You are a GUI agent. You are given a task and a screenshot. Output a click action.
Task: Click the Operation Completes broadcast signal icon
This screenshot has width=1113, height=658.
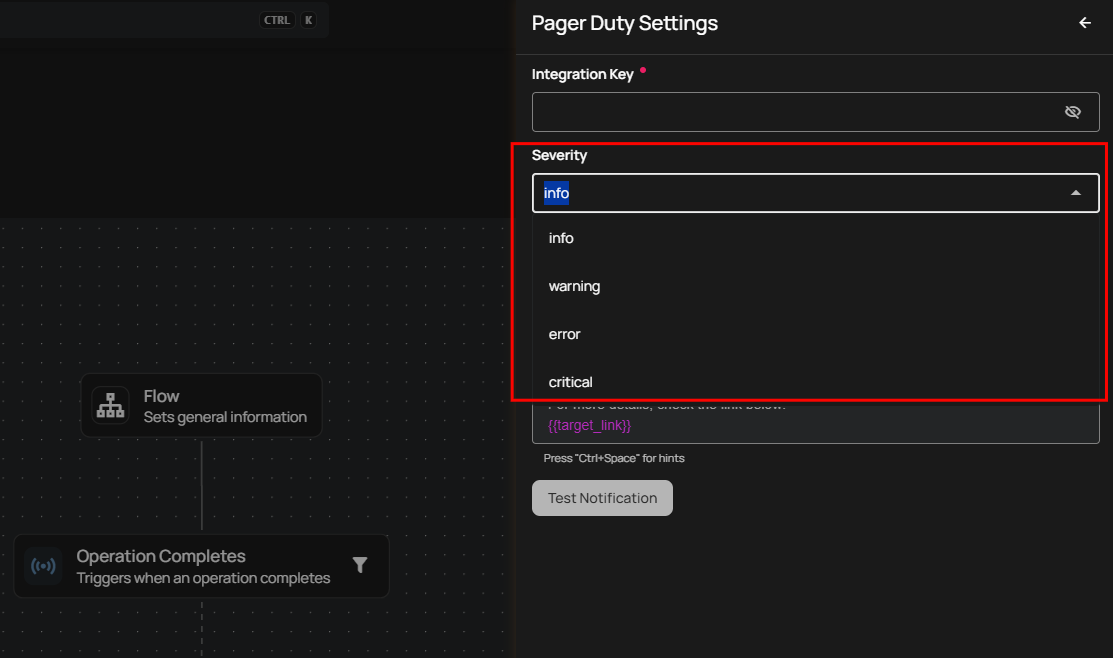[43, 566]
